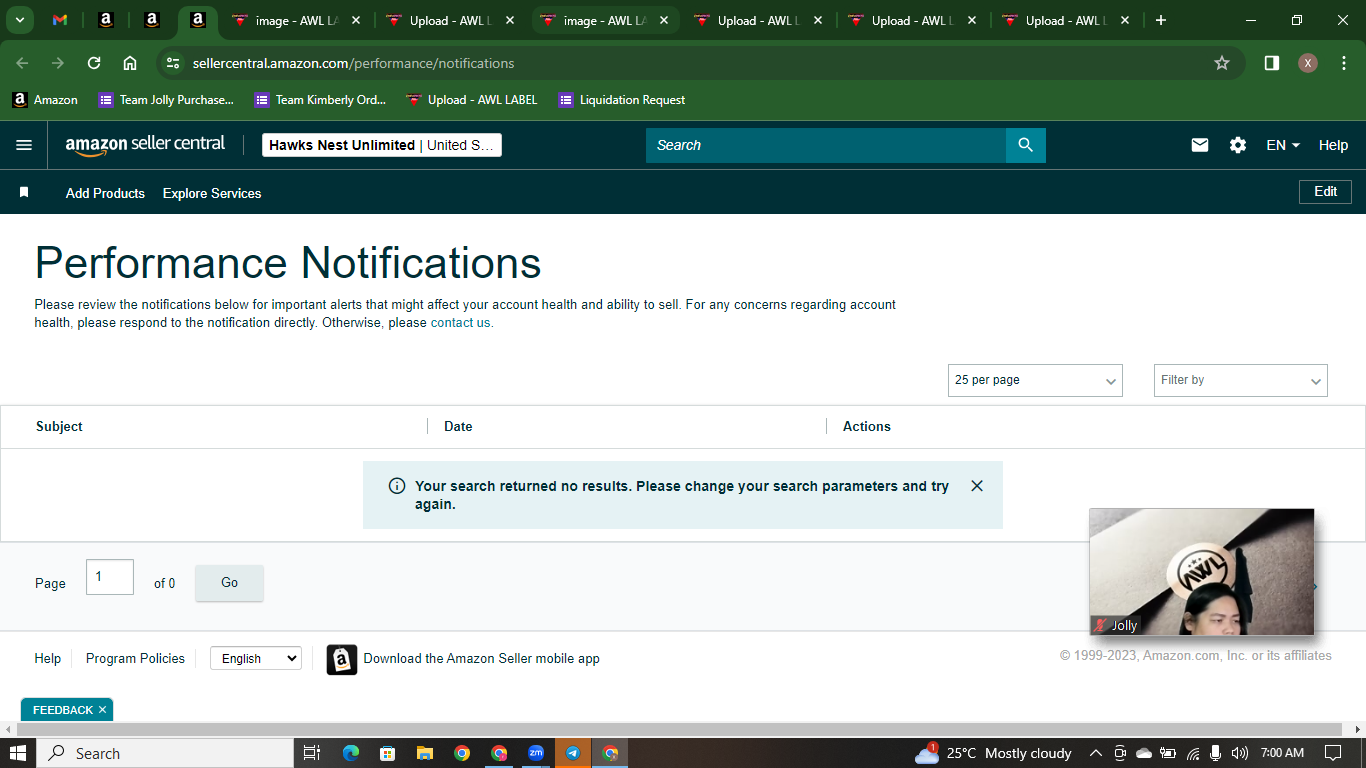
Task: Open Zoom from the taskbar
Action: pos(536,753)
